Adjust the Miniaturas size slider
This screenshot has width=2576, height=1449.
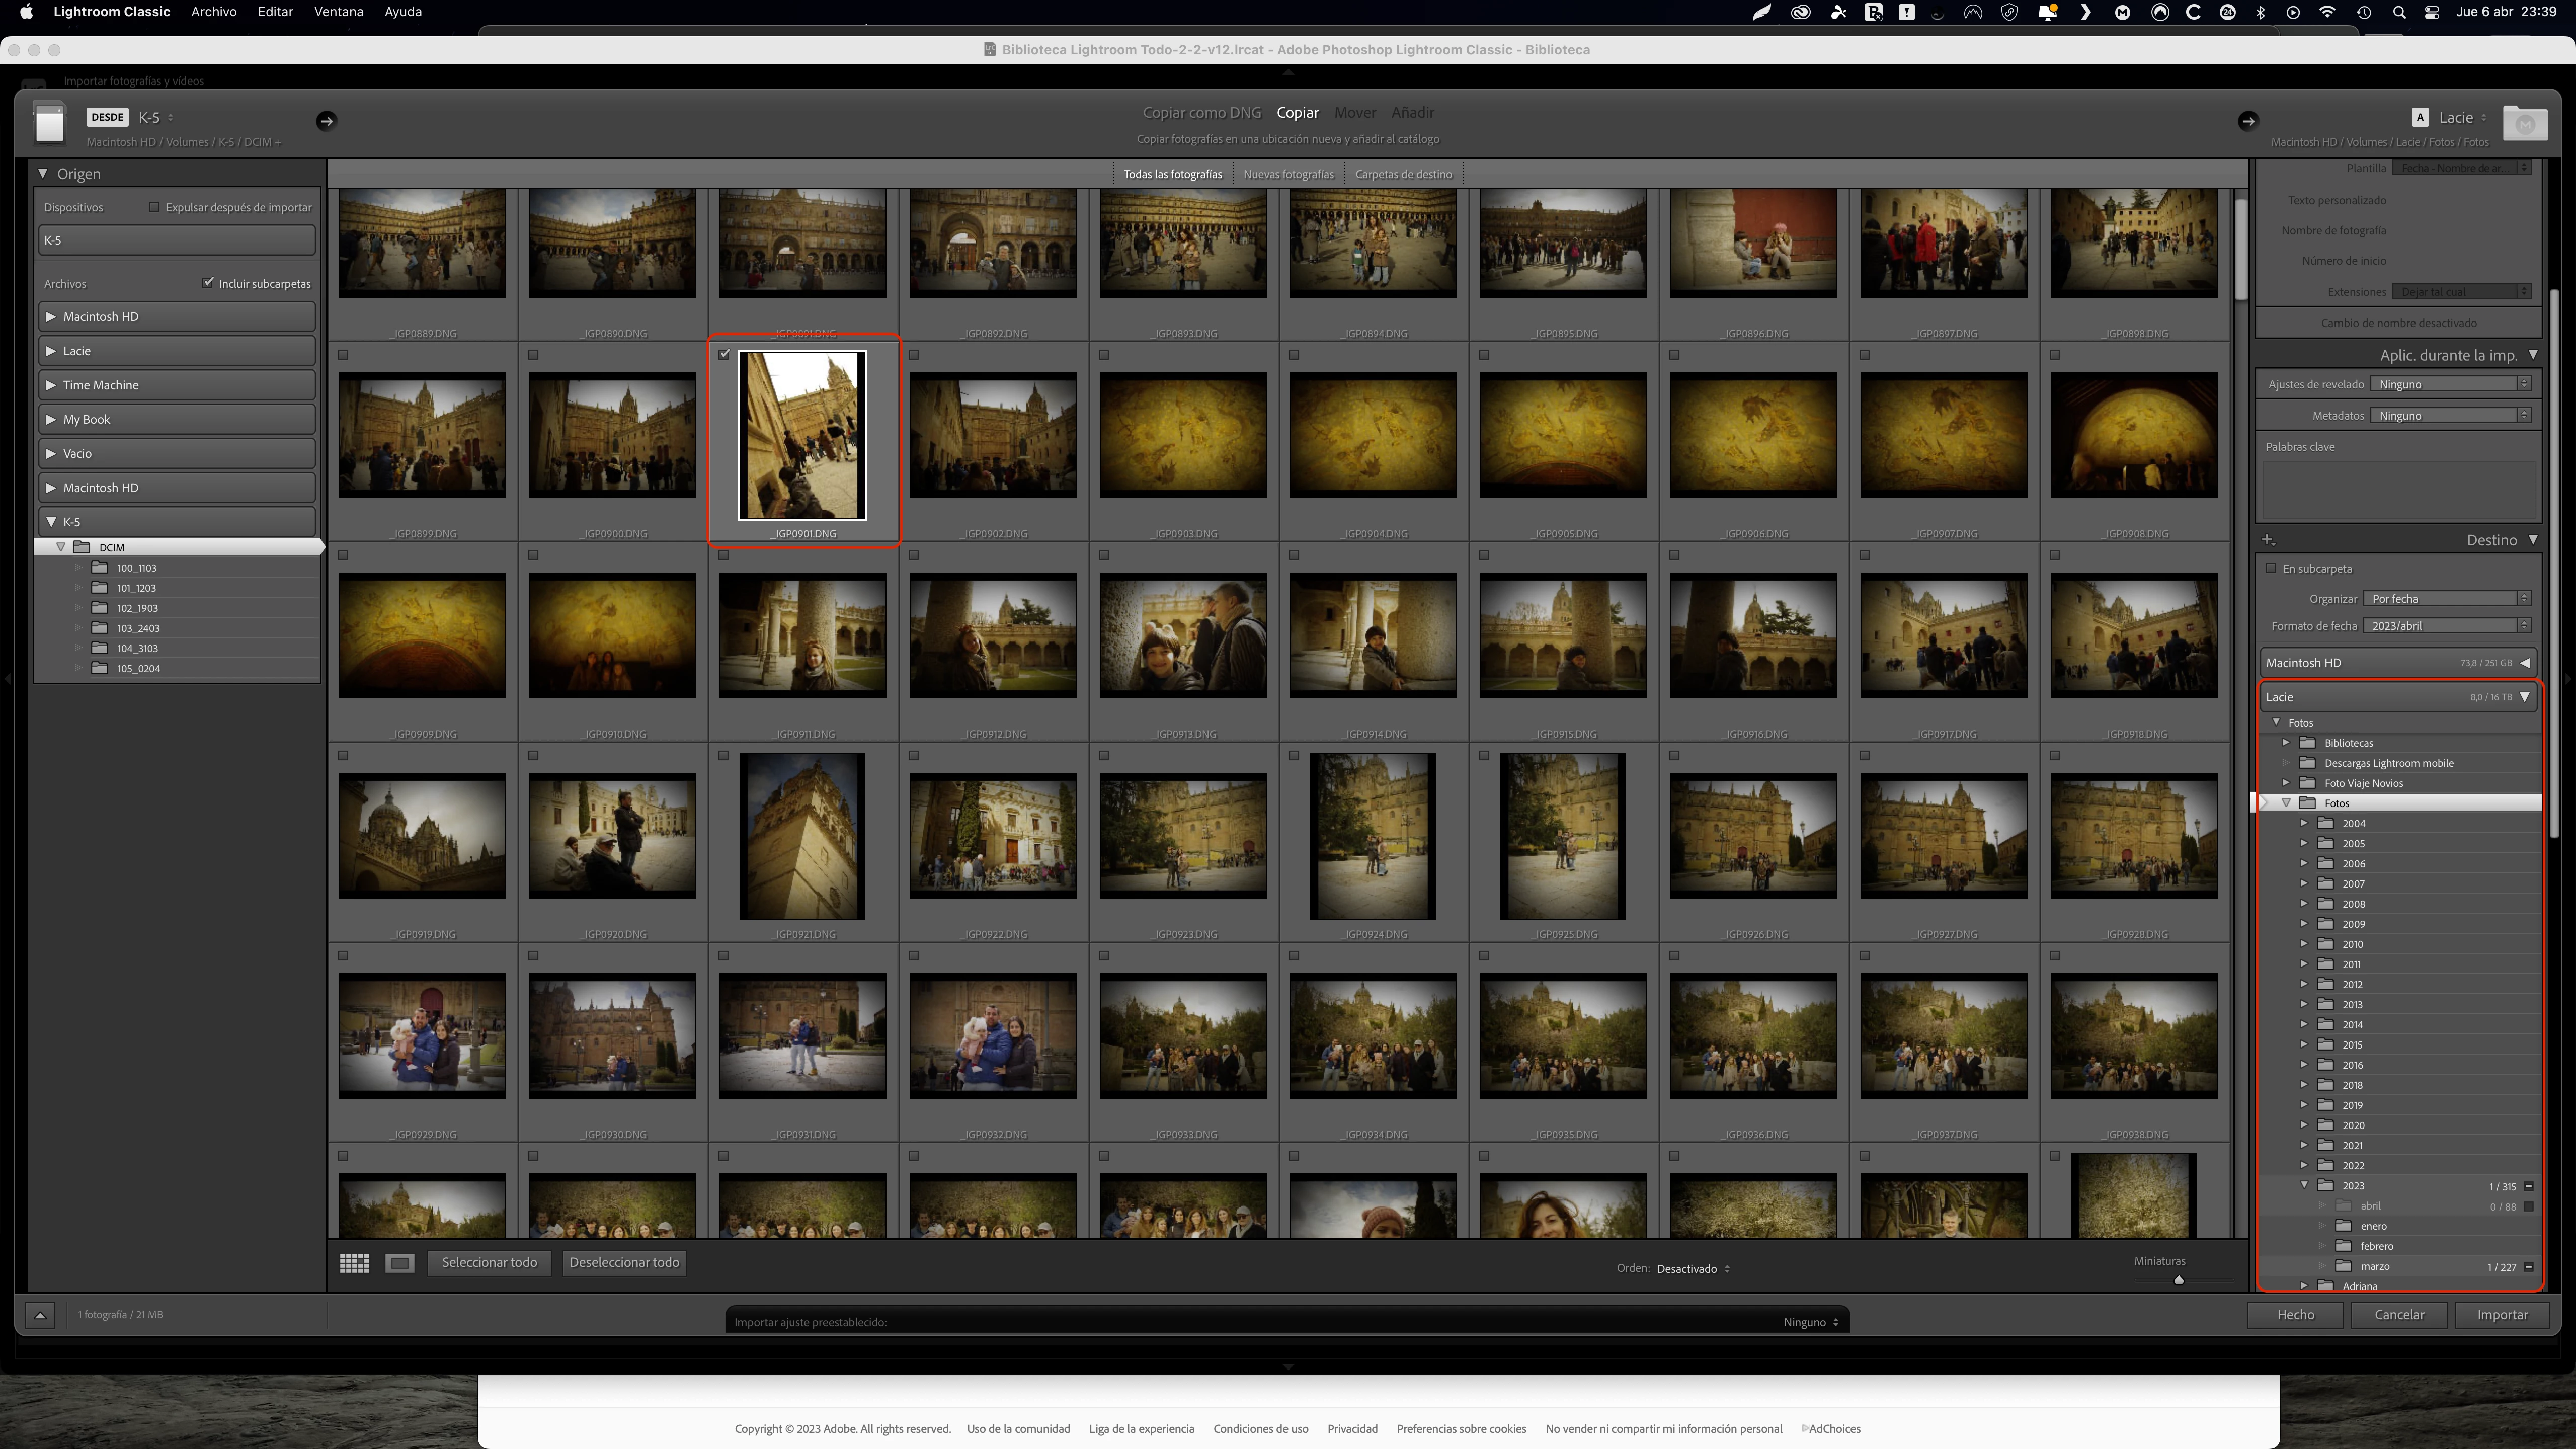(x=2178, y=1280)
